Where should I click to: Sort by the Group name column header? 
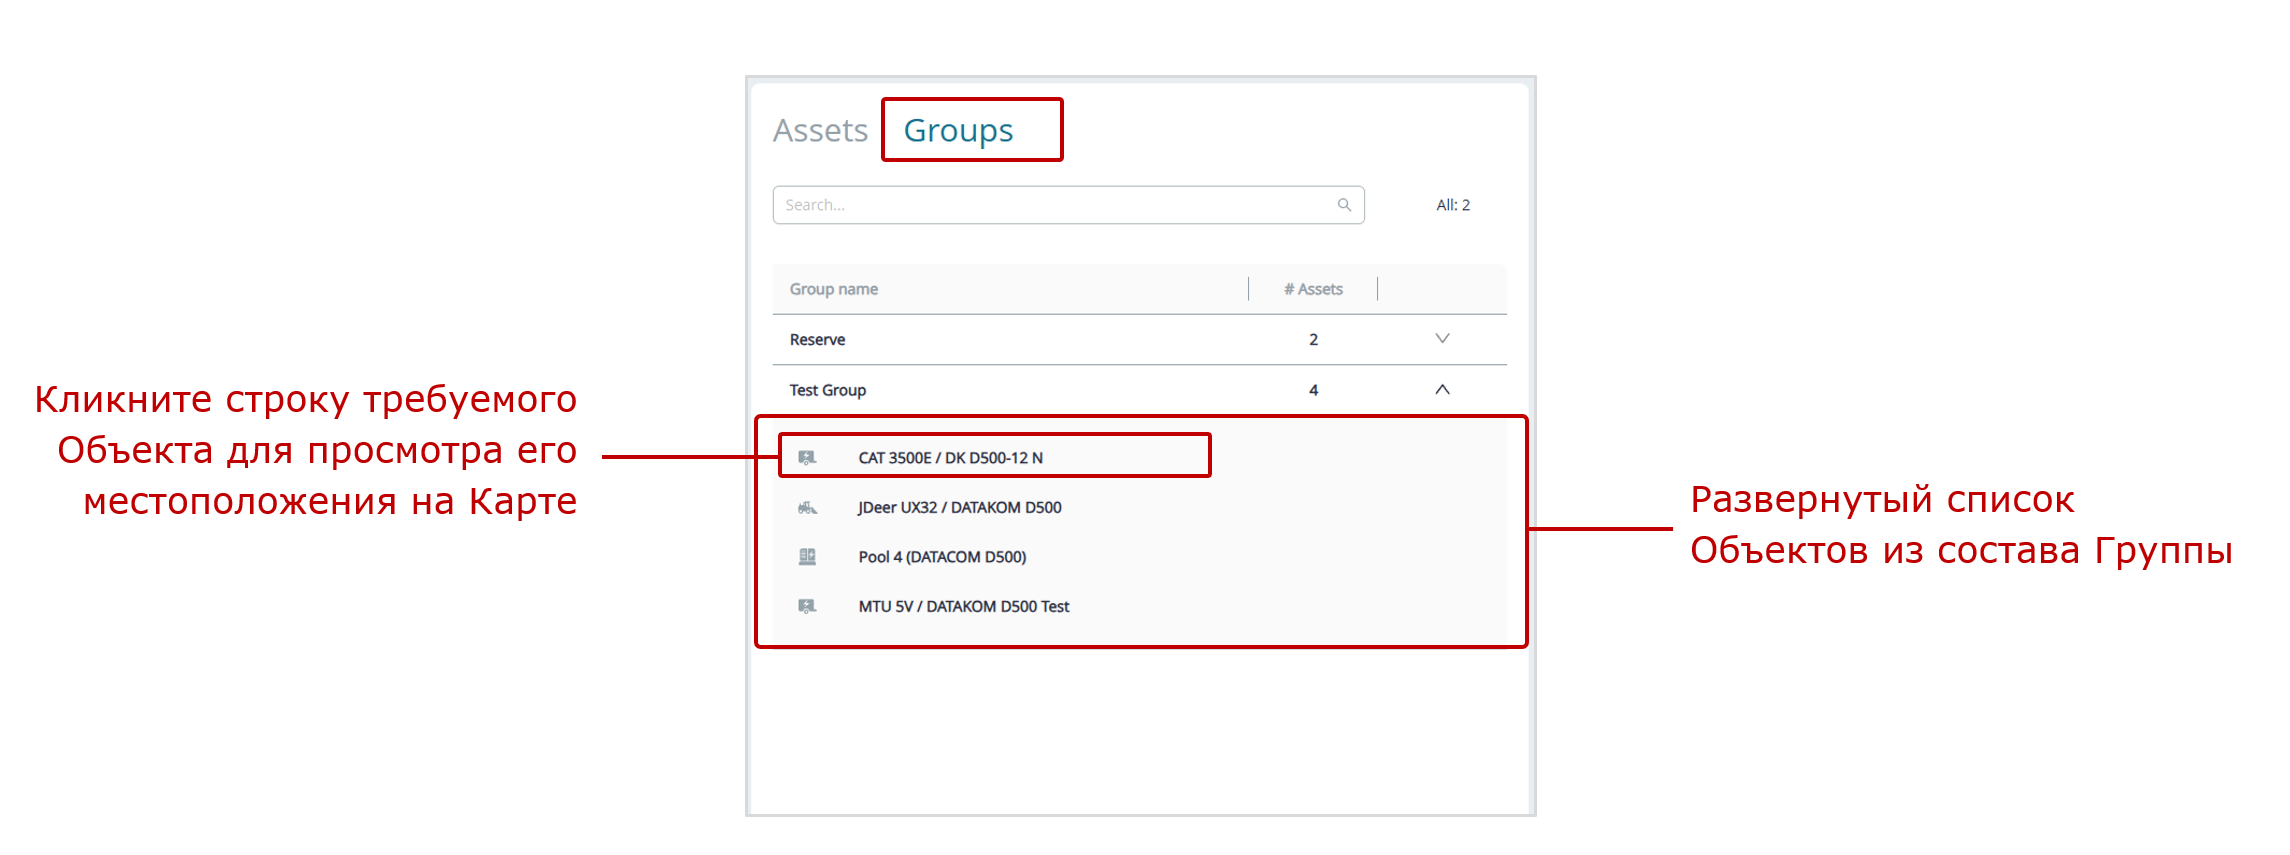(x=833, y=289)
